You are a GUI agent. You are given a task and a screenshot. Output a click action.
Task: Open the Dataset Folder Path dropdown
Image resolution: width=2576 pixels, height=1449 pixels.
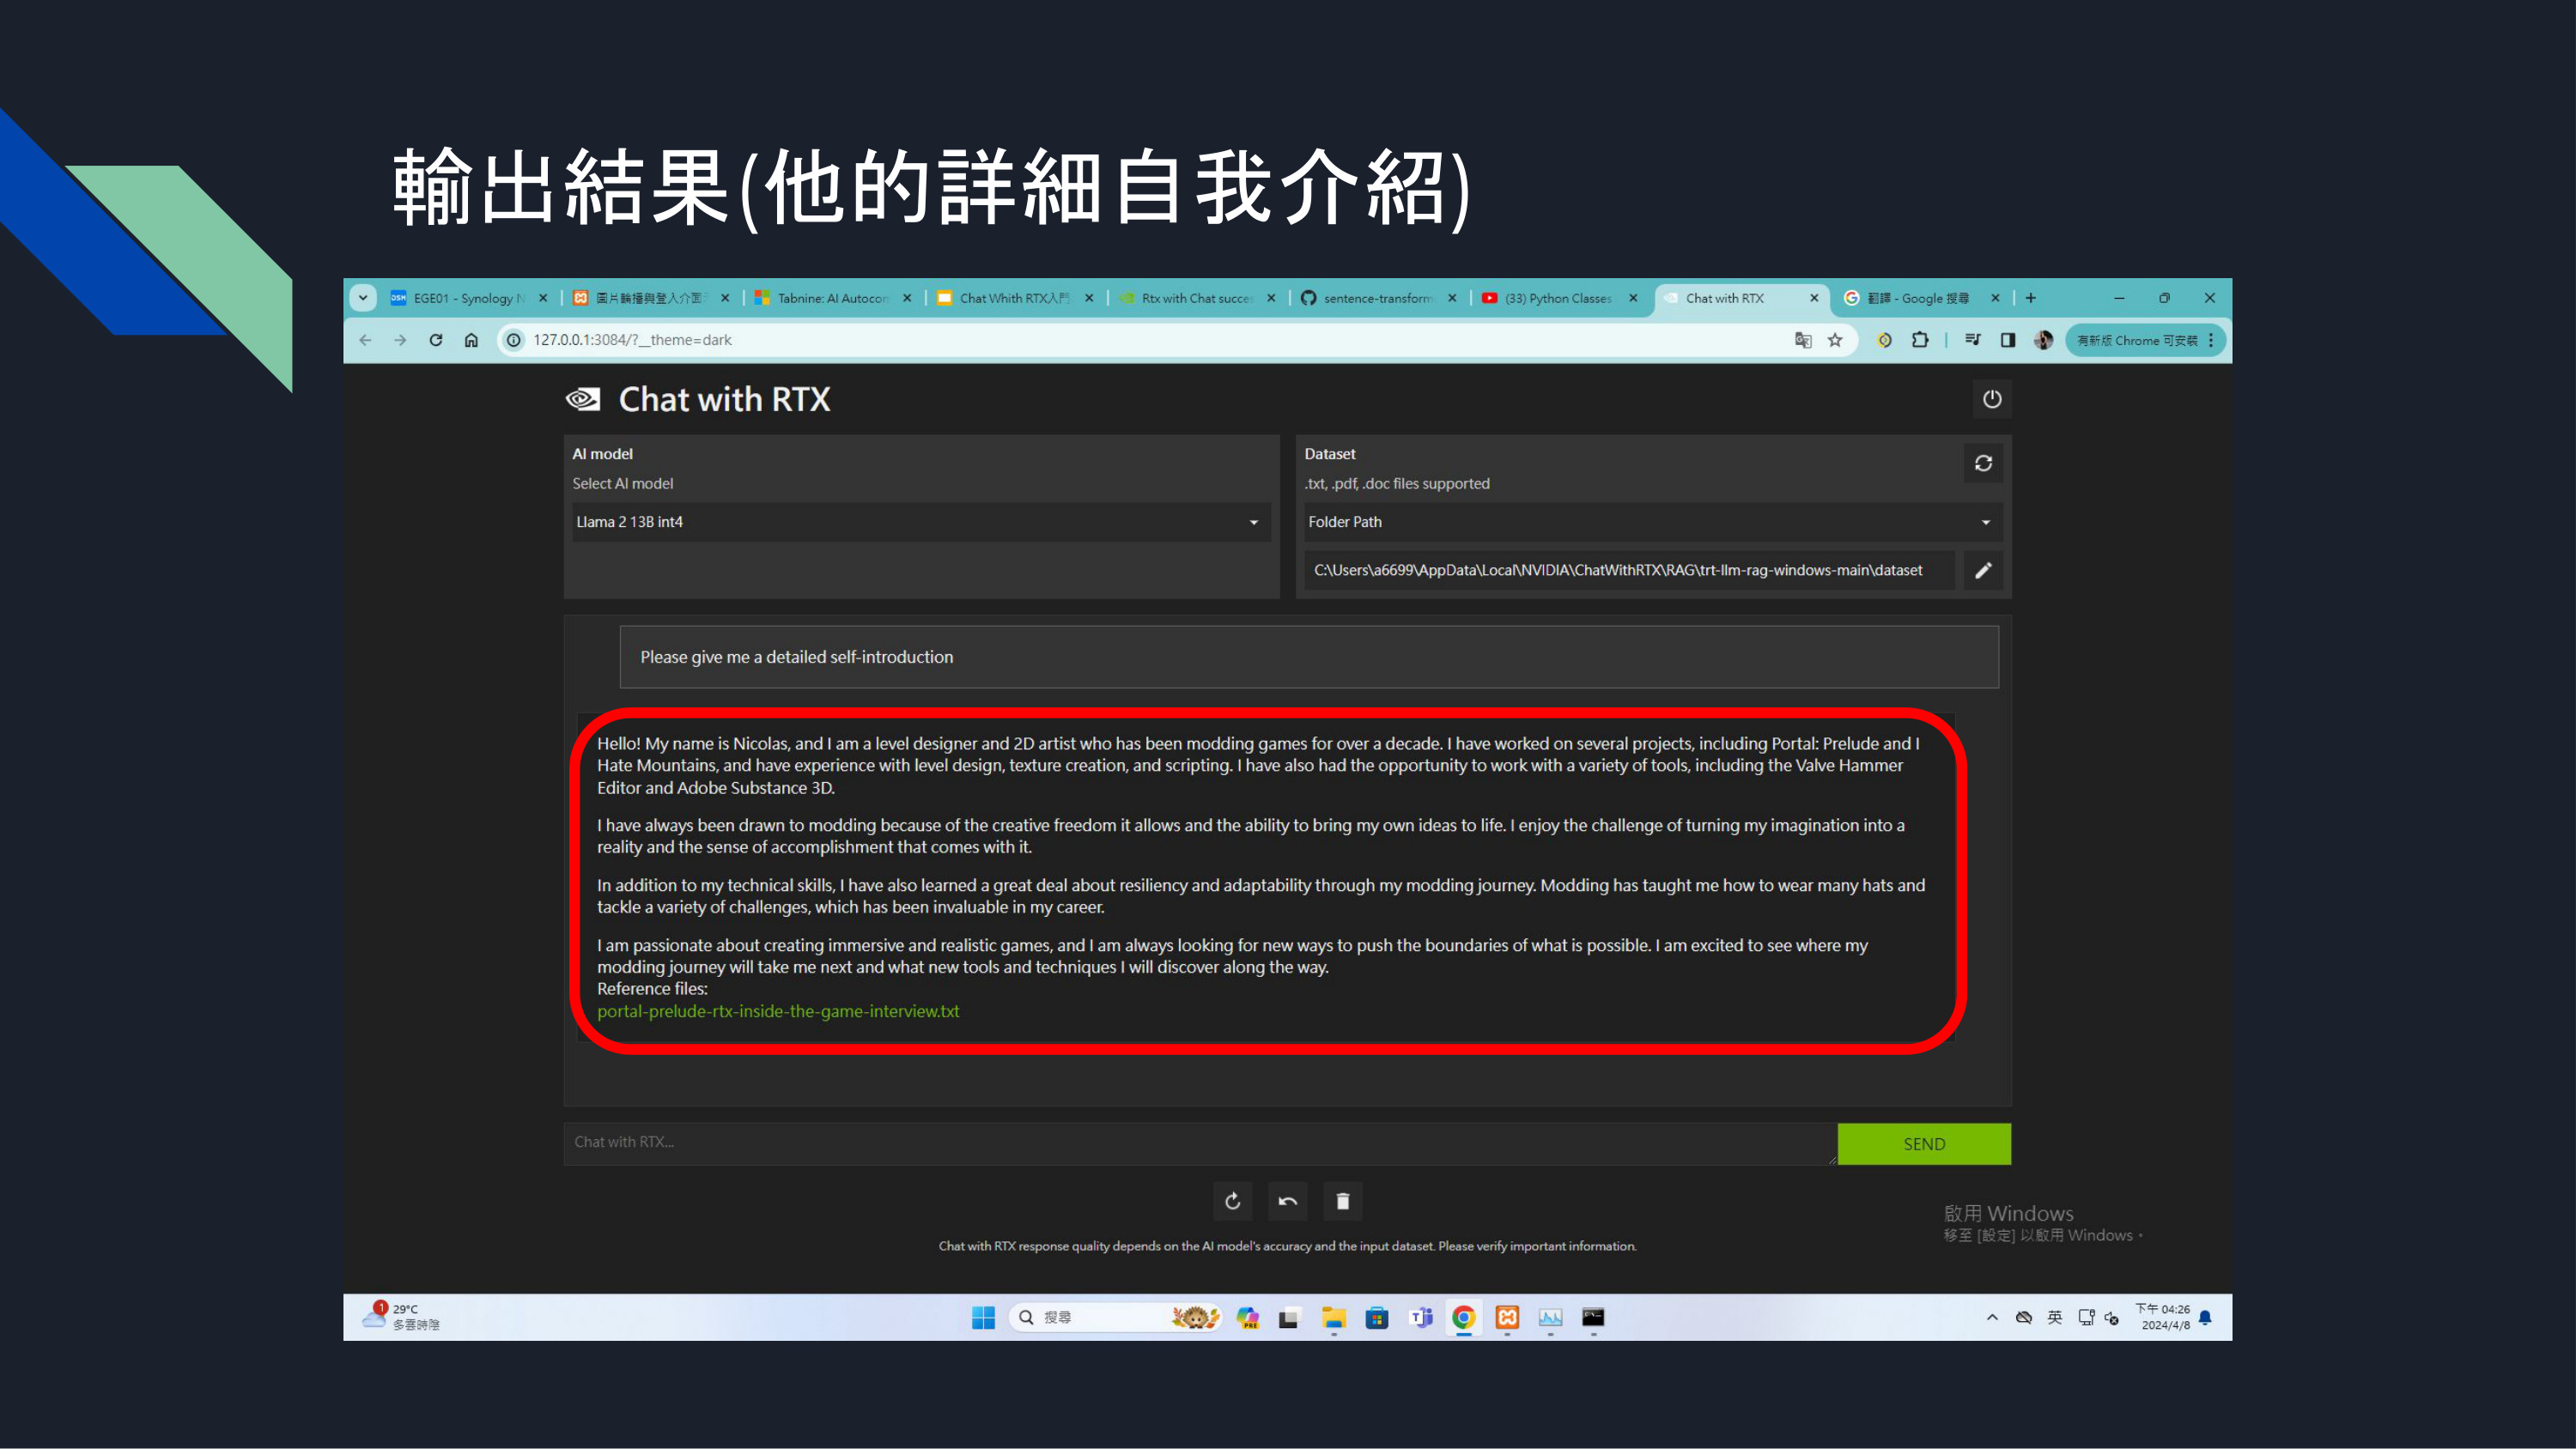point(1652,522)
